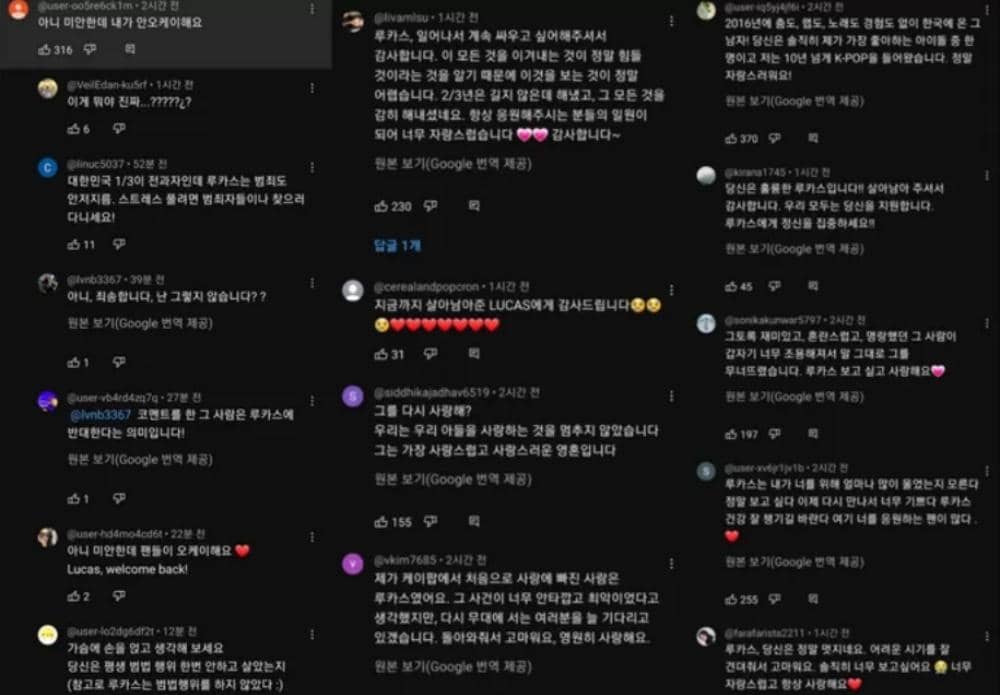This screenshot has width=1000, height=695.
Task: Expand the '답글 1개' replies
Action: pos(397,245)
